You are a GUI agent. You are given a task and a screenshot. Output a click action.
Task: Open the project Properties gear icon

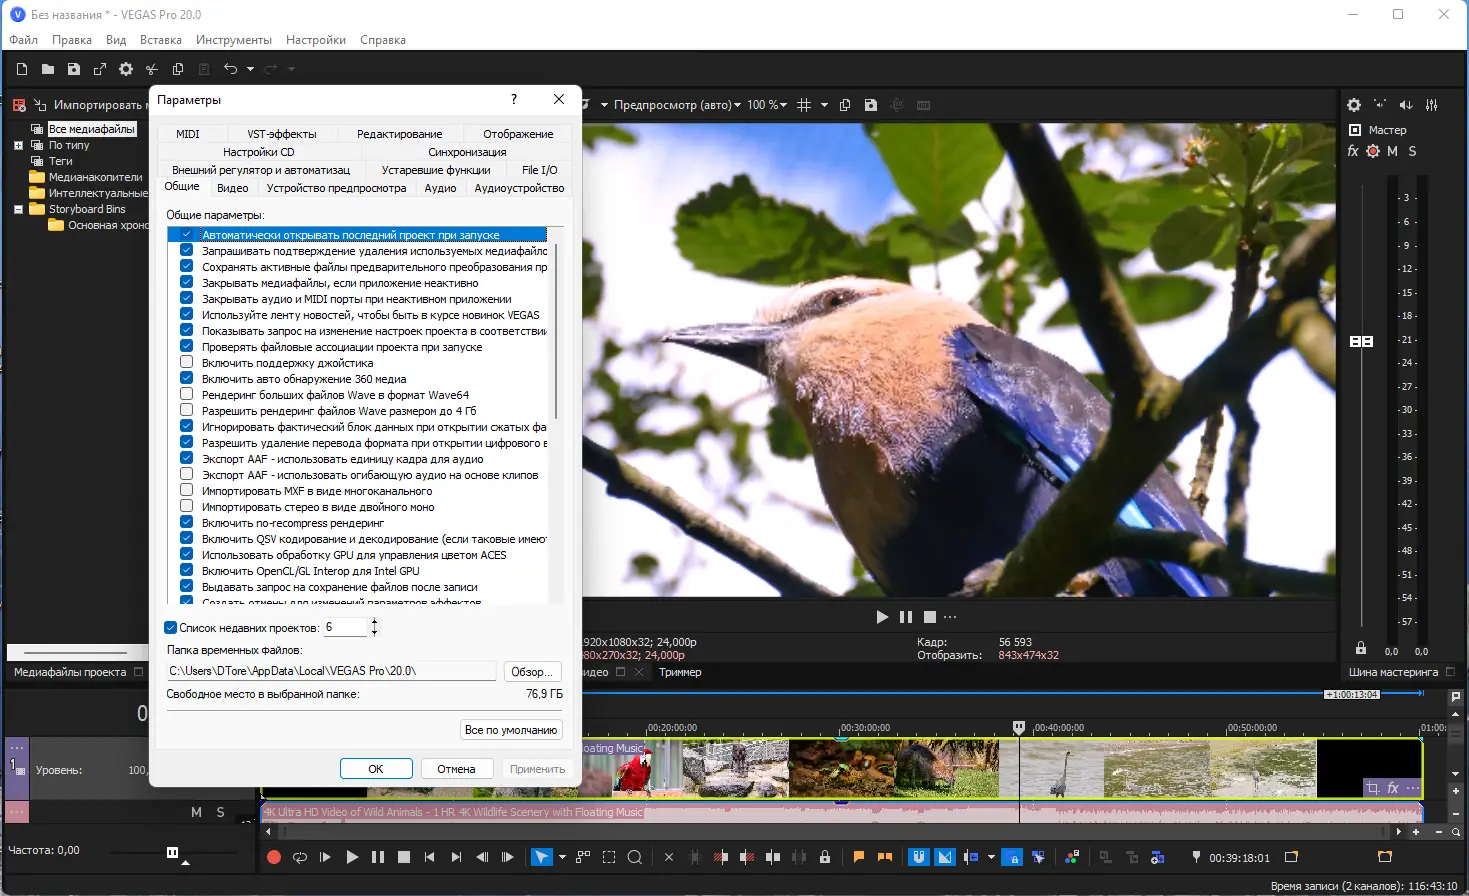pyautogui.click(x=126, y=69)
